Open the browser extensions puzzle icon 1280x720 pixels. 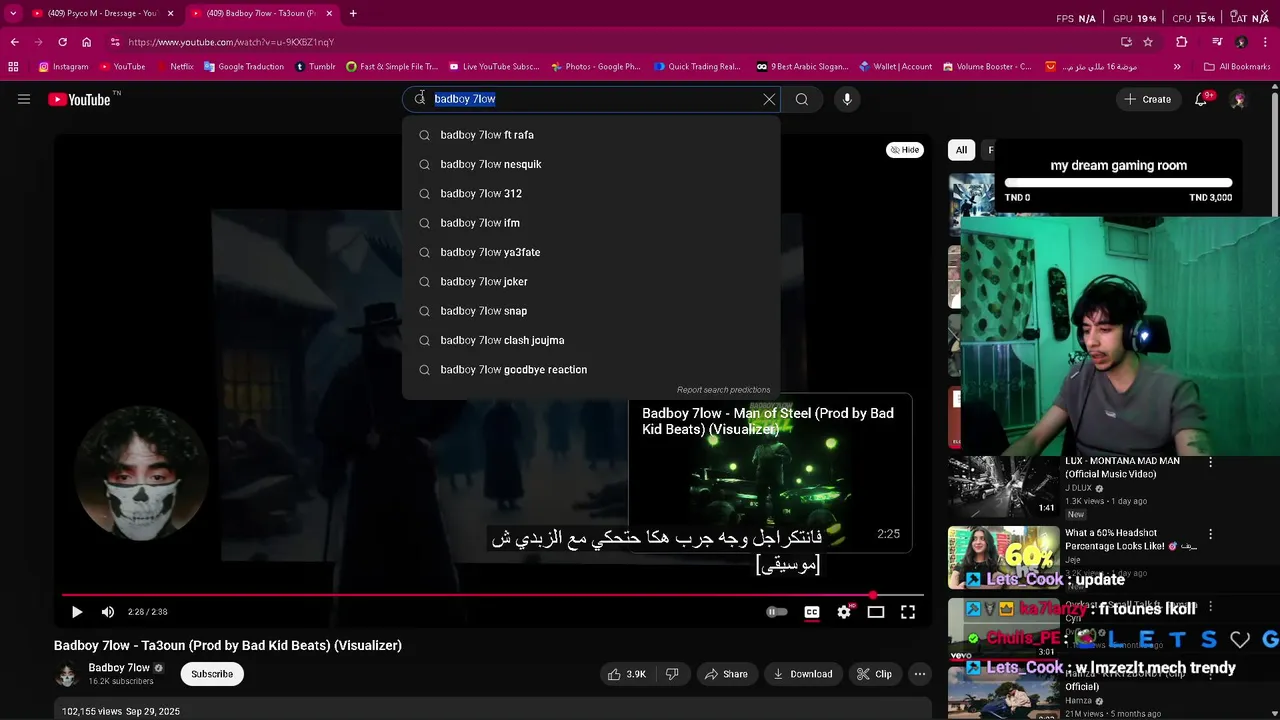pyautogui.click(x=1182, y=42)
